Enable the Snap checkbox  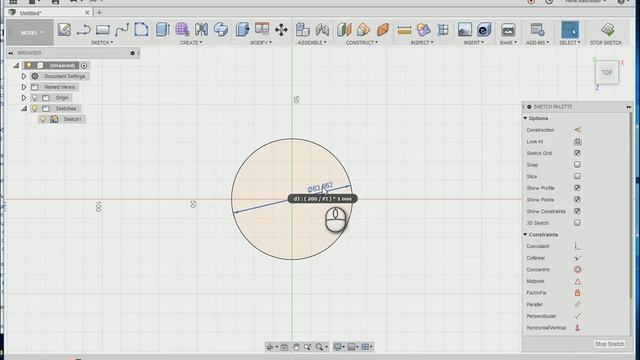(x=577, y=164)
